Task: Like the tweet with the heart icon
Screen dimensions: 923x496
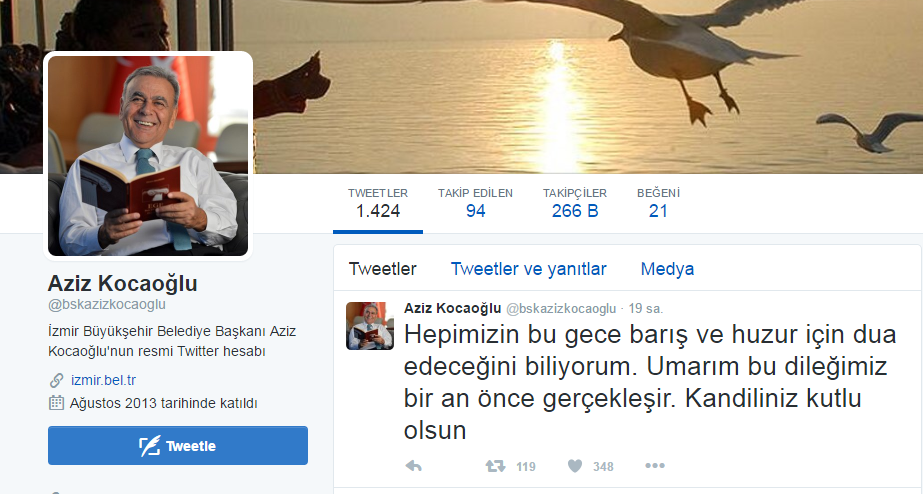Action: click(575, 466)
